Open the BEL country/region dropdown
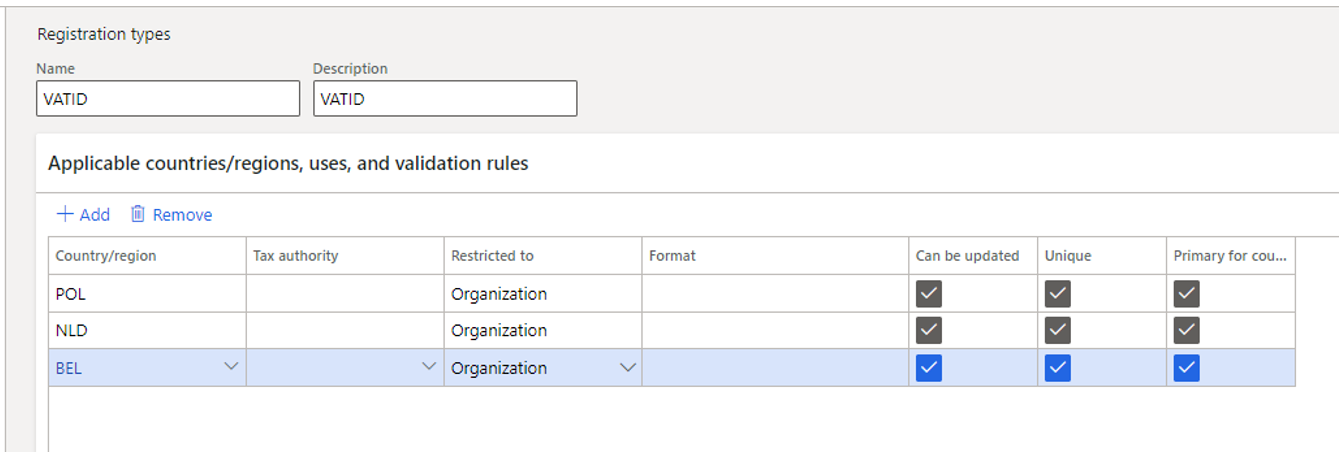This screenshot has width=1340, height=462. (231, 367)
